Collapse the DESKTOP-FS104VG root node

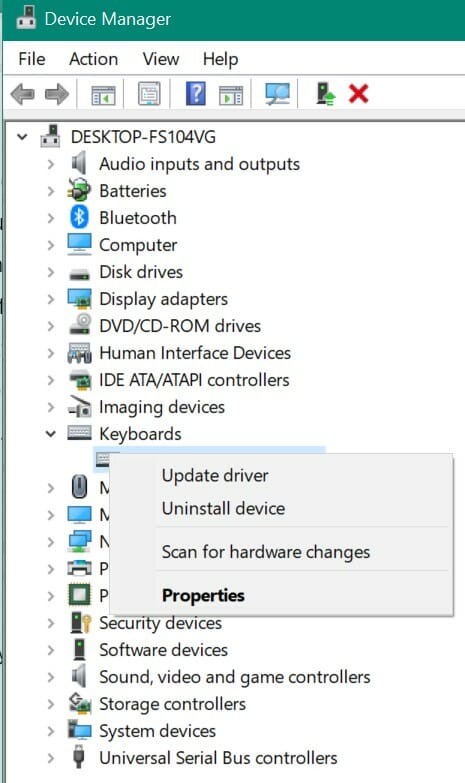pos(22,136)
